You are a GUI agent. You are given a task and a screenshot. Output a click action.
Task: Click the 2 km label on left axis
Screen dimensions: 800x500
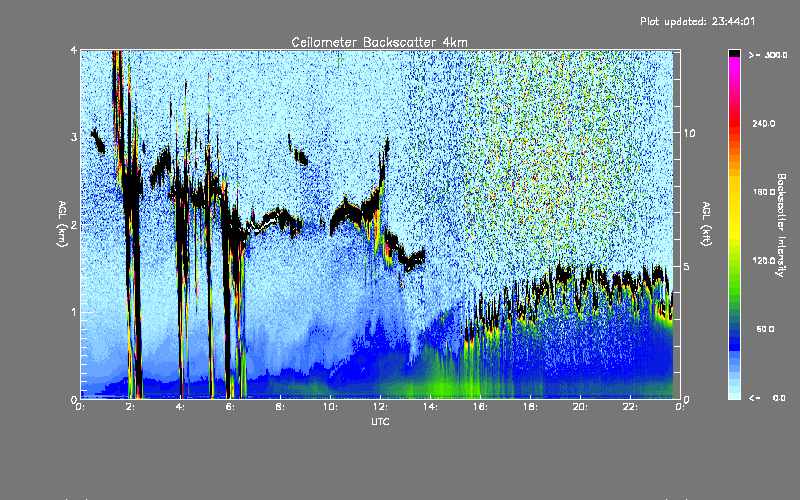tap(74, 224)
